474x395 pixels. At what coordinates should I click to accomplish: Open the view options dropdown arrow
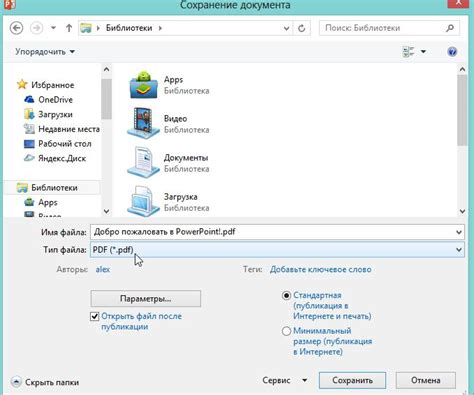pos(423,52)
